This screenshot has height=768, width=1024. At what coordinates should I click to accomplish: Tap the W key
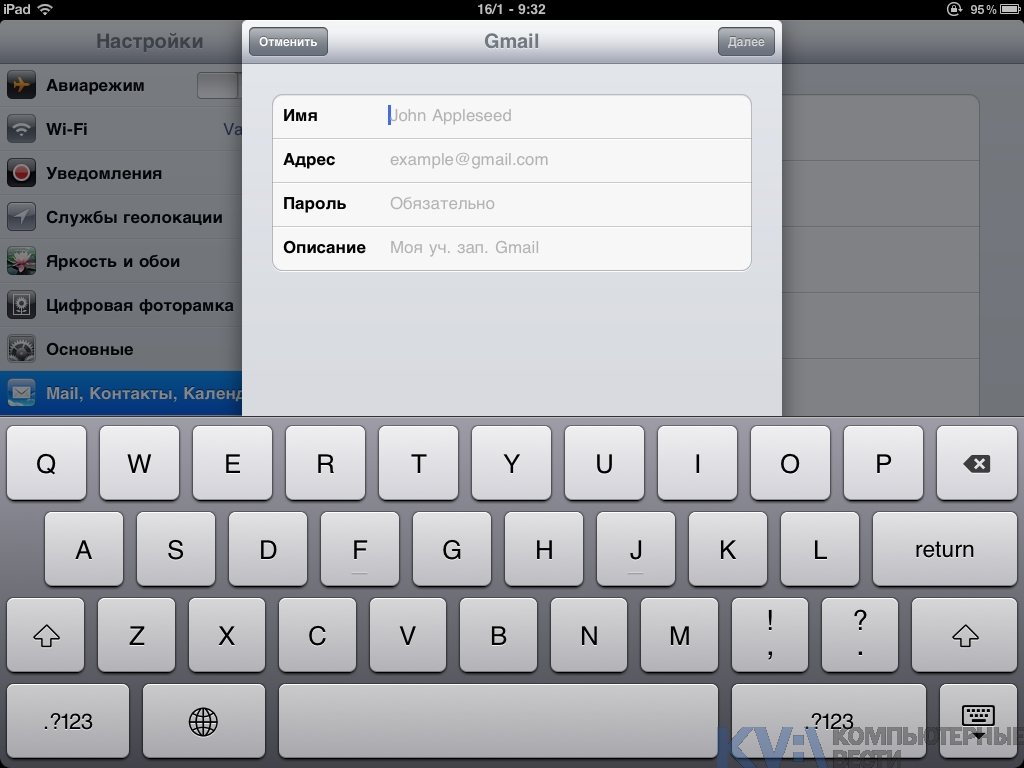(x=139, y=464)
